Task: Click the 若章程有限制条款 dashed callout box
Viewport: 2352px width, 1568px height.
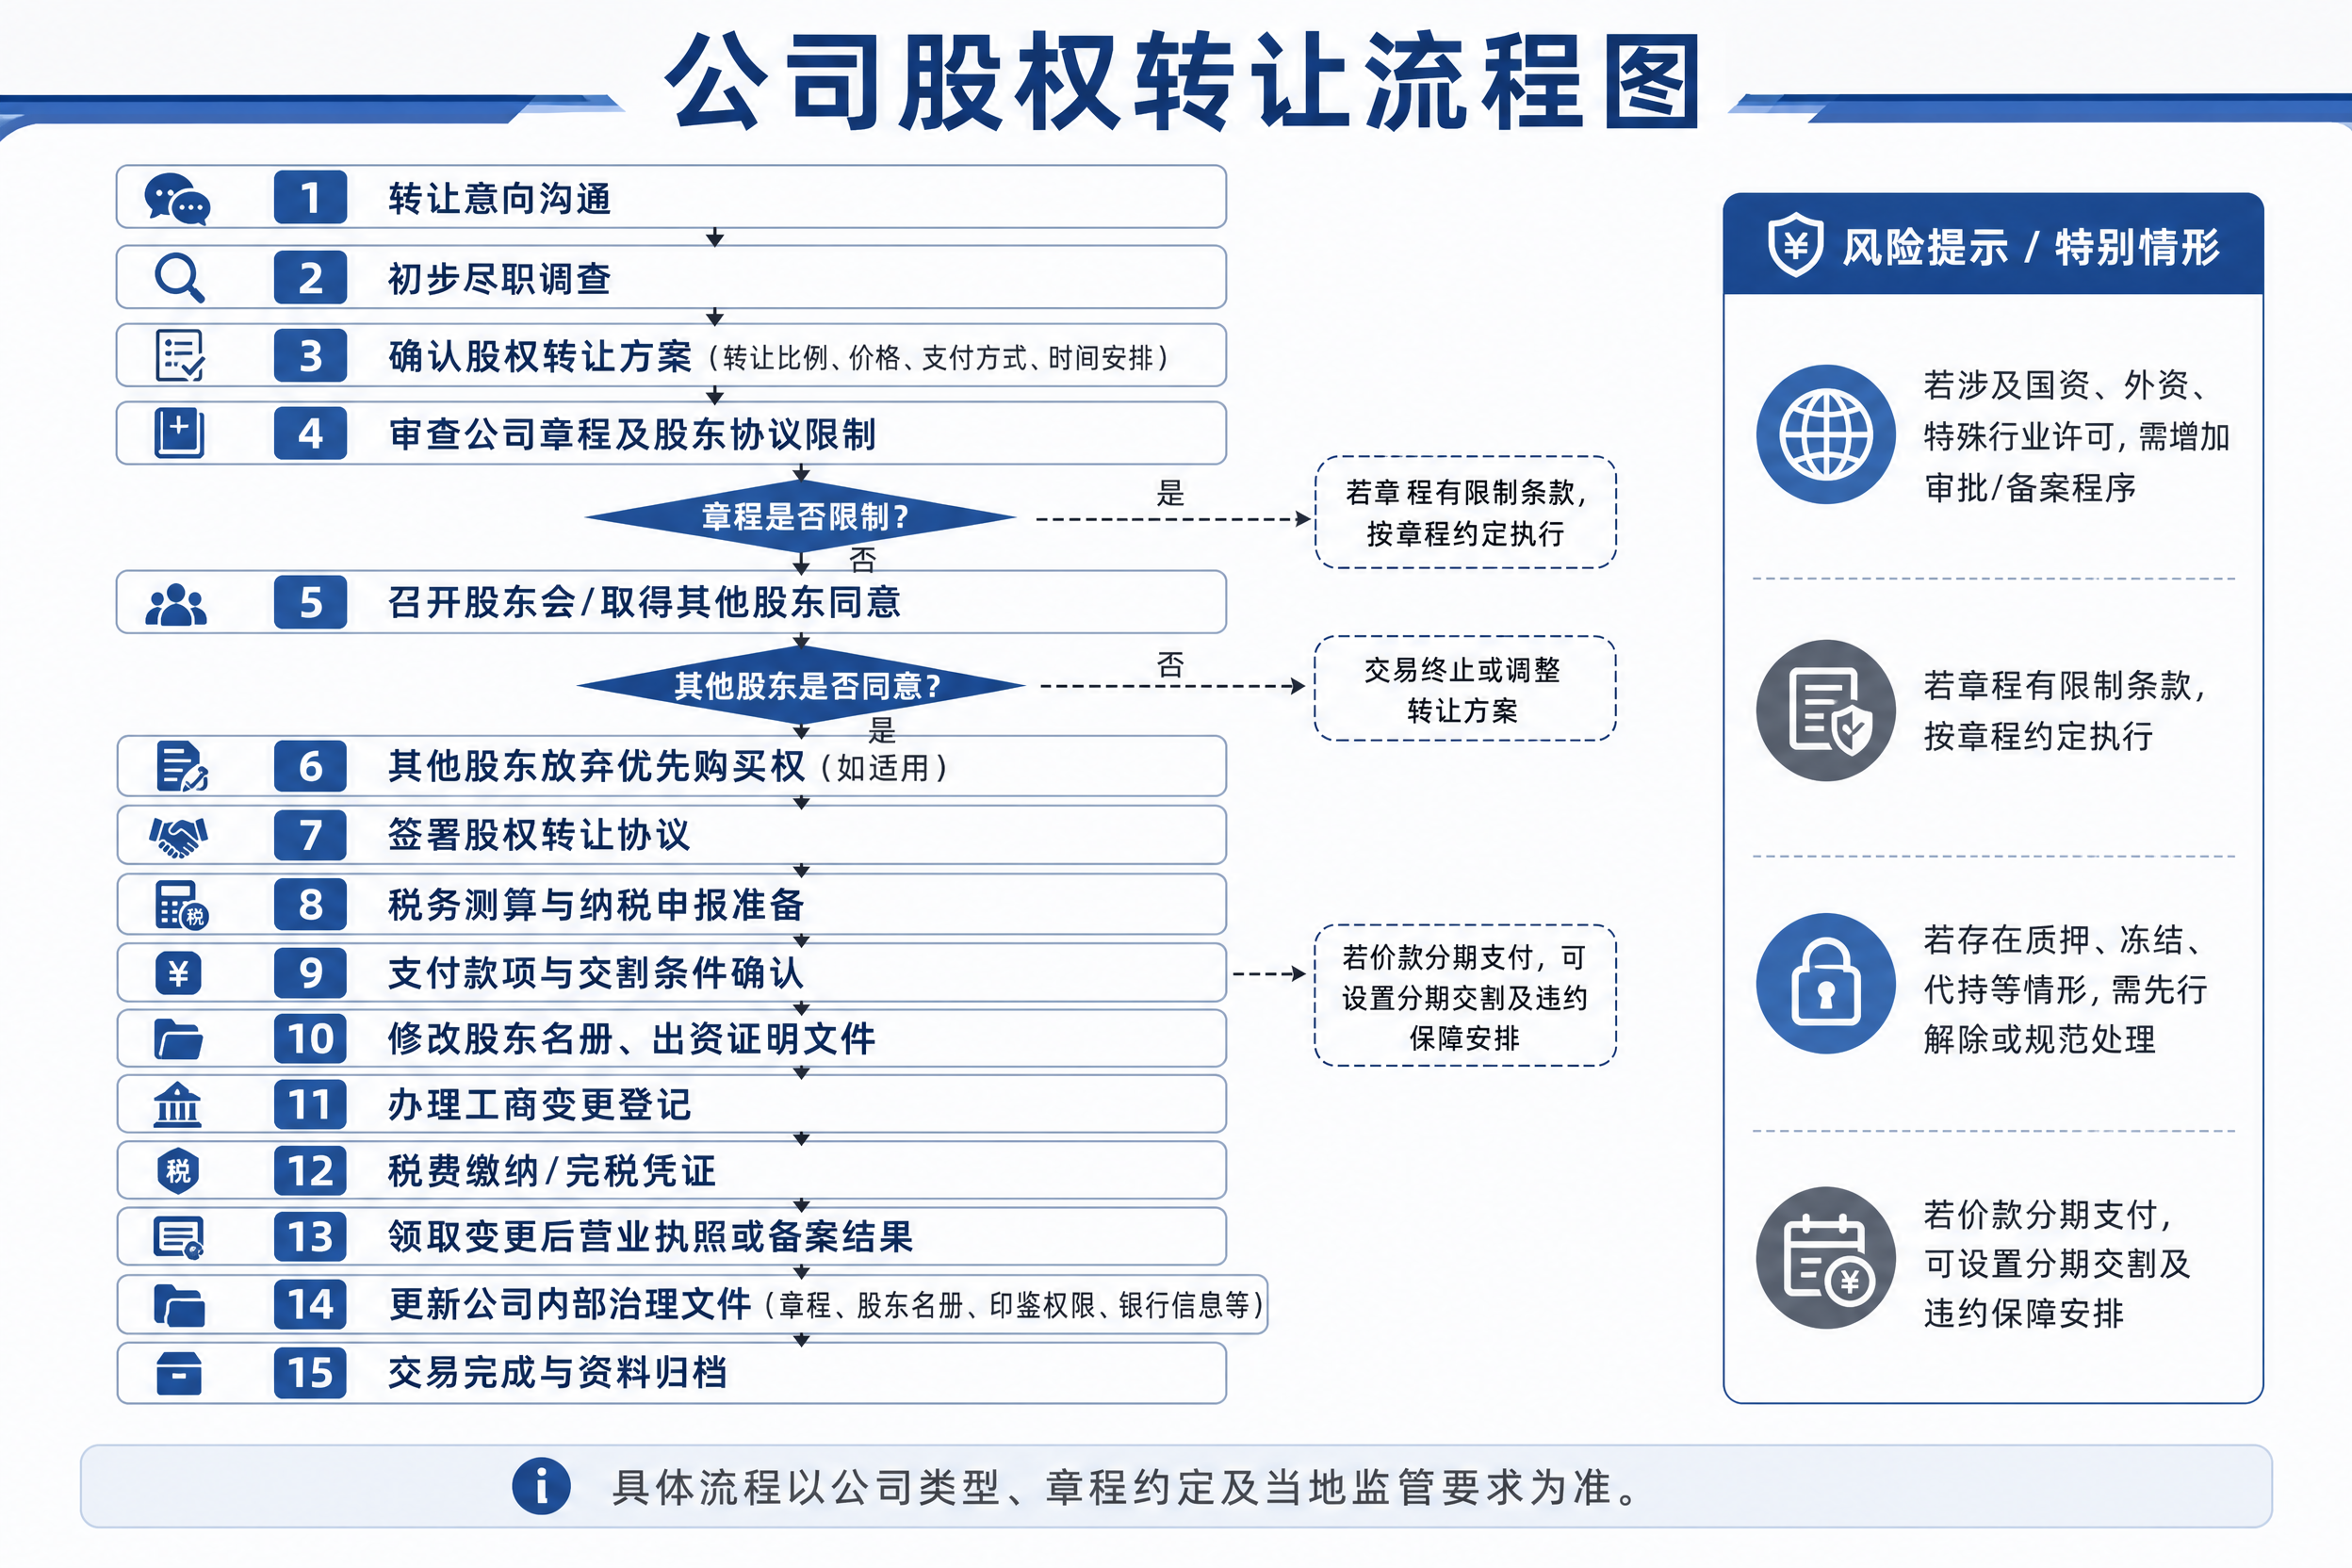Action: click(1465, 512)
